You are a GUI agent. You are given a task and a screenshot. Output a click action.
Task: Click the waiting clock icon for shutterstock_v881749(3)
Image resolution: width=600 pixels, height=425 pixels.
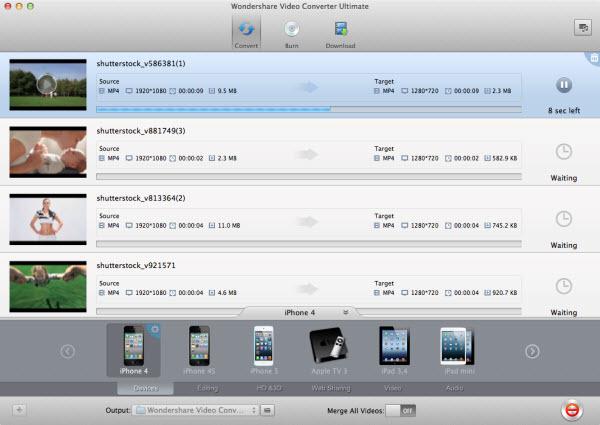coord(564,152)
